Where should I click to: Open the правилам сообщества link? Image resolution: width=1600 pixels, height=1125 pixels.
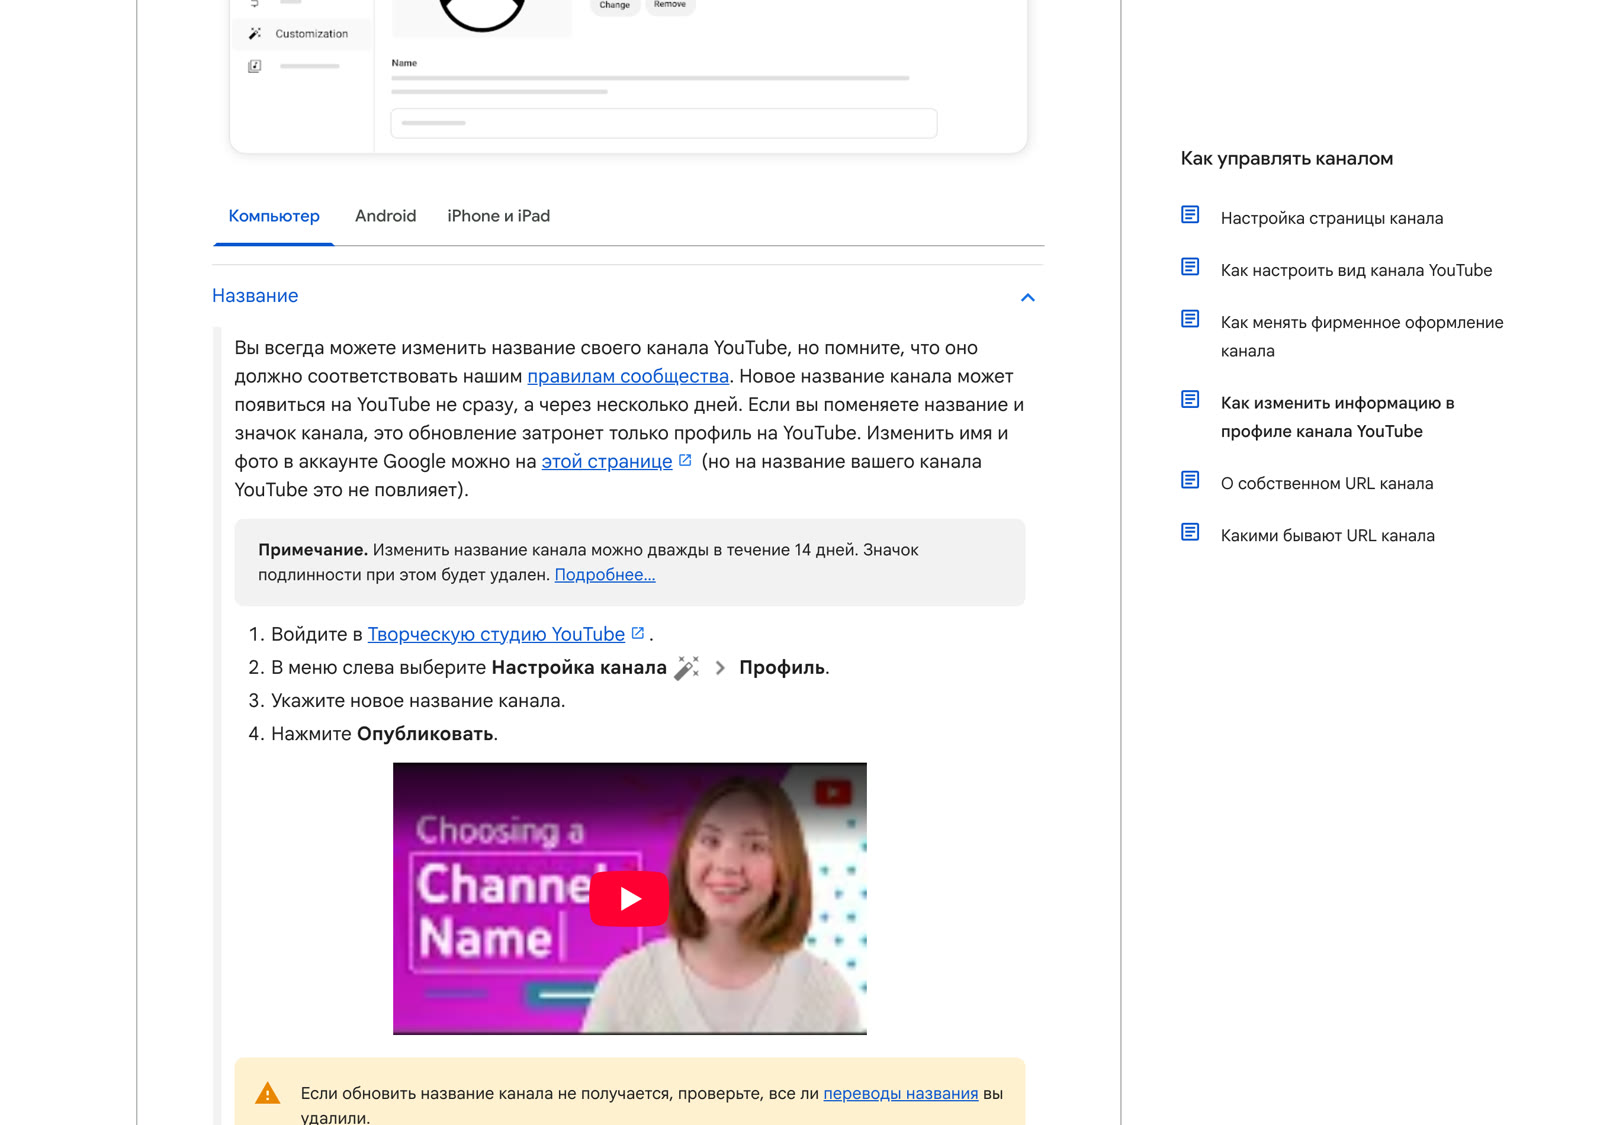(x=628, y=377)
